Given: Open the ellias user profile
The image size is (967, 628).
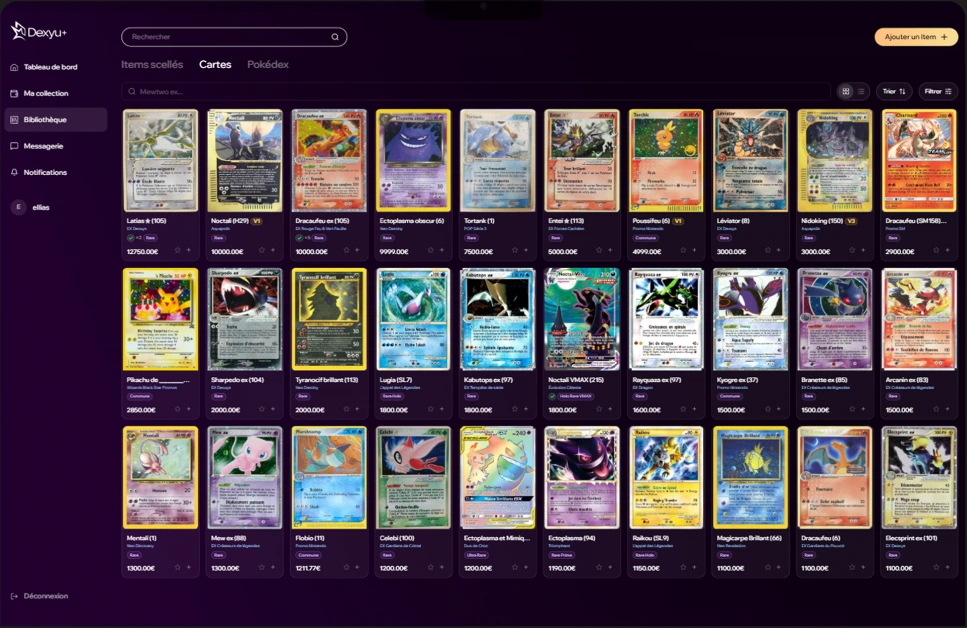Looking at the screenshot, I should click(31, 207).
